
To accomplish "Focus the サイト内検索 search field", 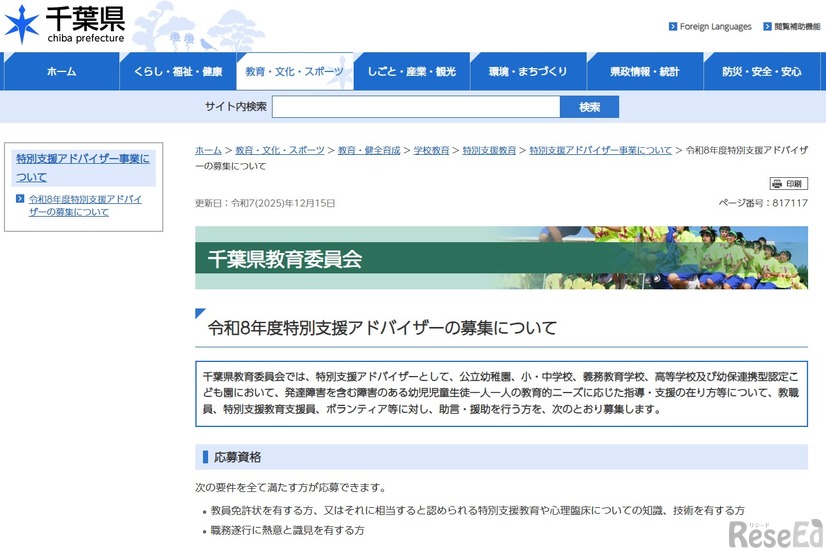I will (x=416, y=107).
